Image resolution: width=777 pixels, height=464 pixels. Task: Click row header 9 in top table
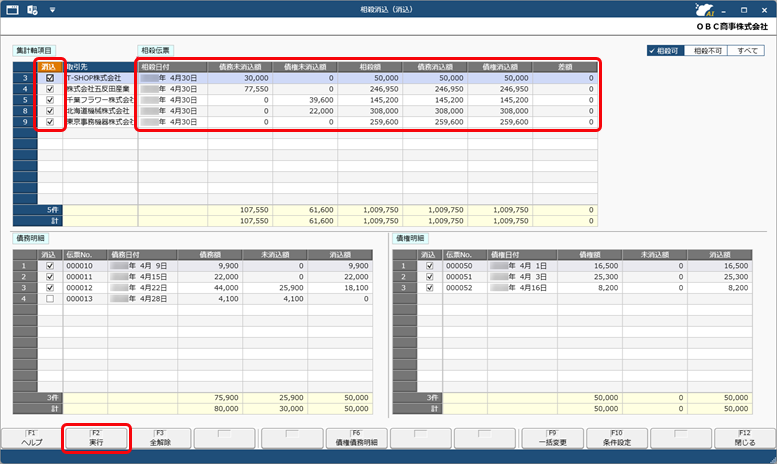(x=25, y=121)
